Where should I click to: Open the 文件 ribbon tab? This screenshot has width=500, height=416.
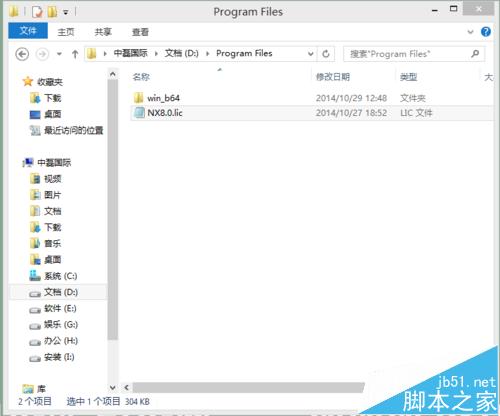point(28,31)
